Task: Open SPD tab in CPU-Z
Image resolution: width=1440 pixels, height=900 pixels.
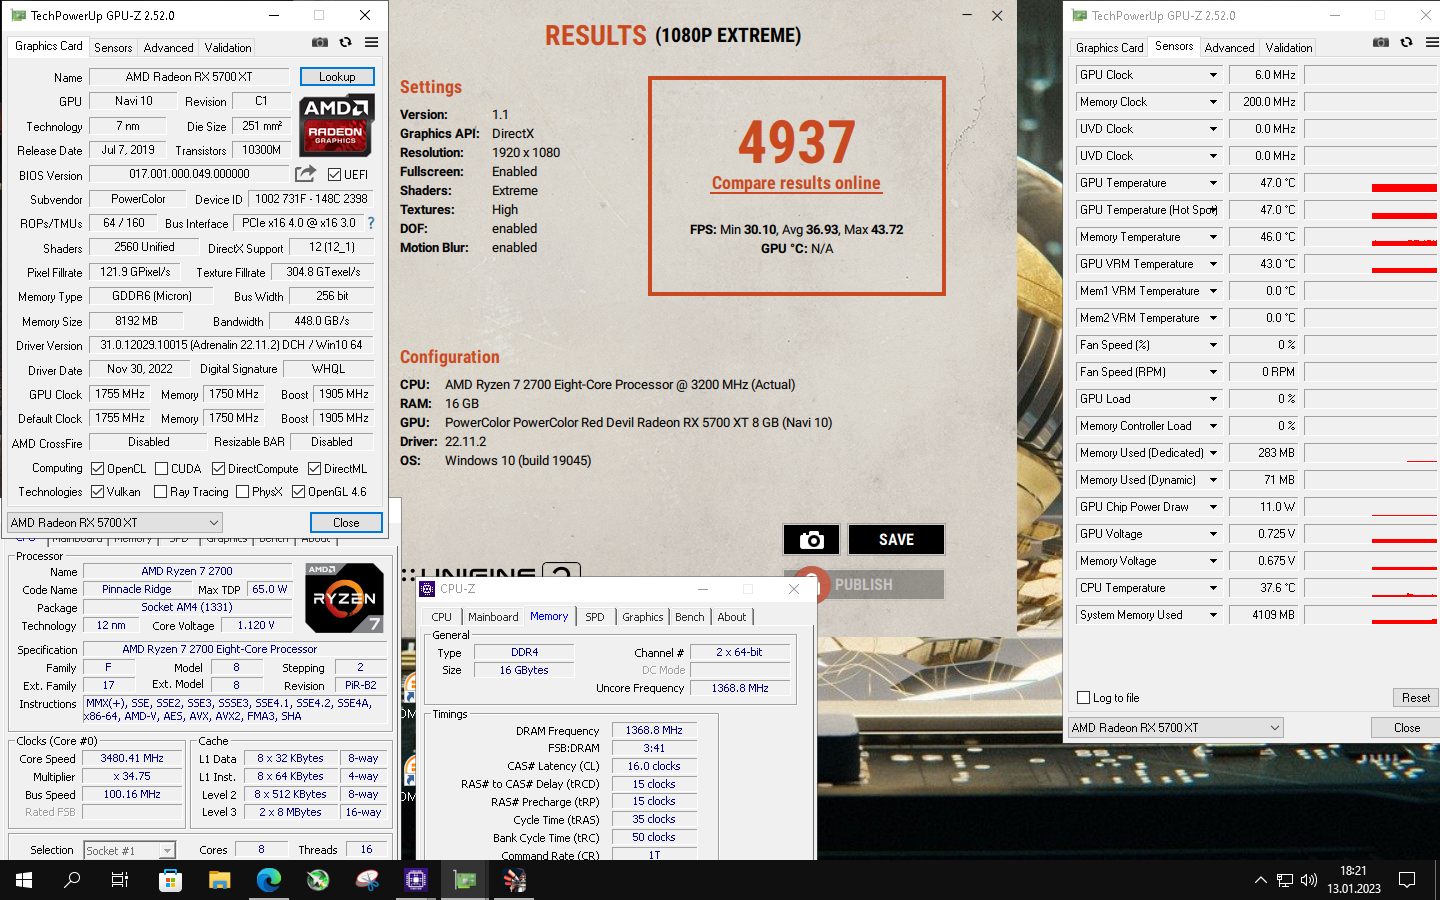Action: coord(595,617)
